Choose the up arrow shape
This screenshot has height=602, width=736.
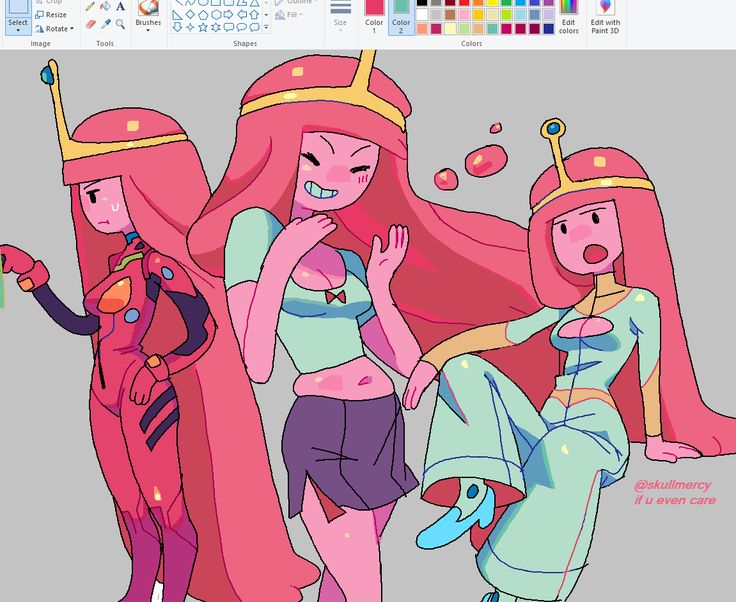[254, 15]
